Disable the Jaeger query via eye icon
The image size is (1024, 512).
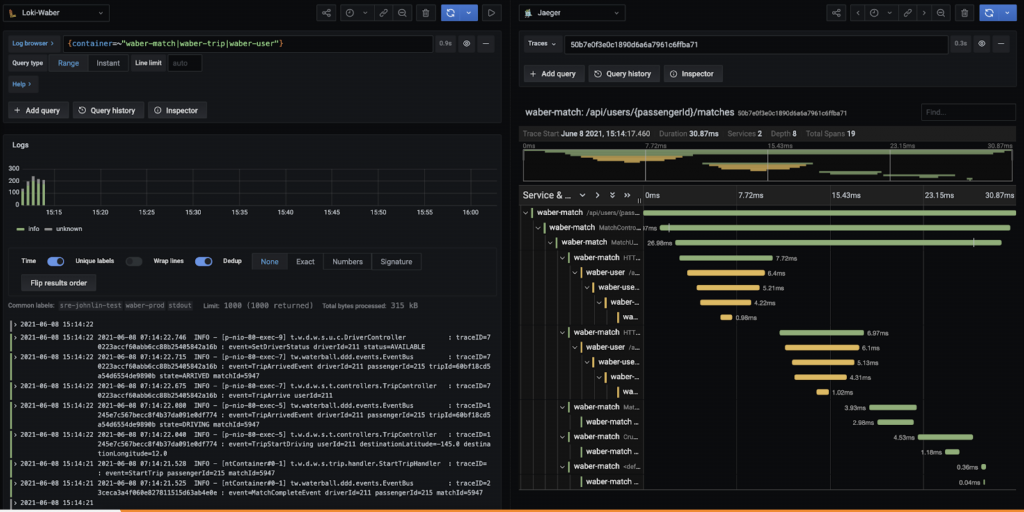[x=982, y=44]
